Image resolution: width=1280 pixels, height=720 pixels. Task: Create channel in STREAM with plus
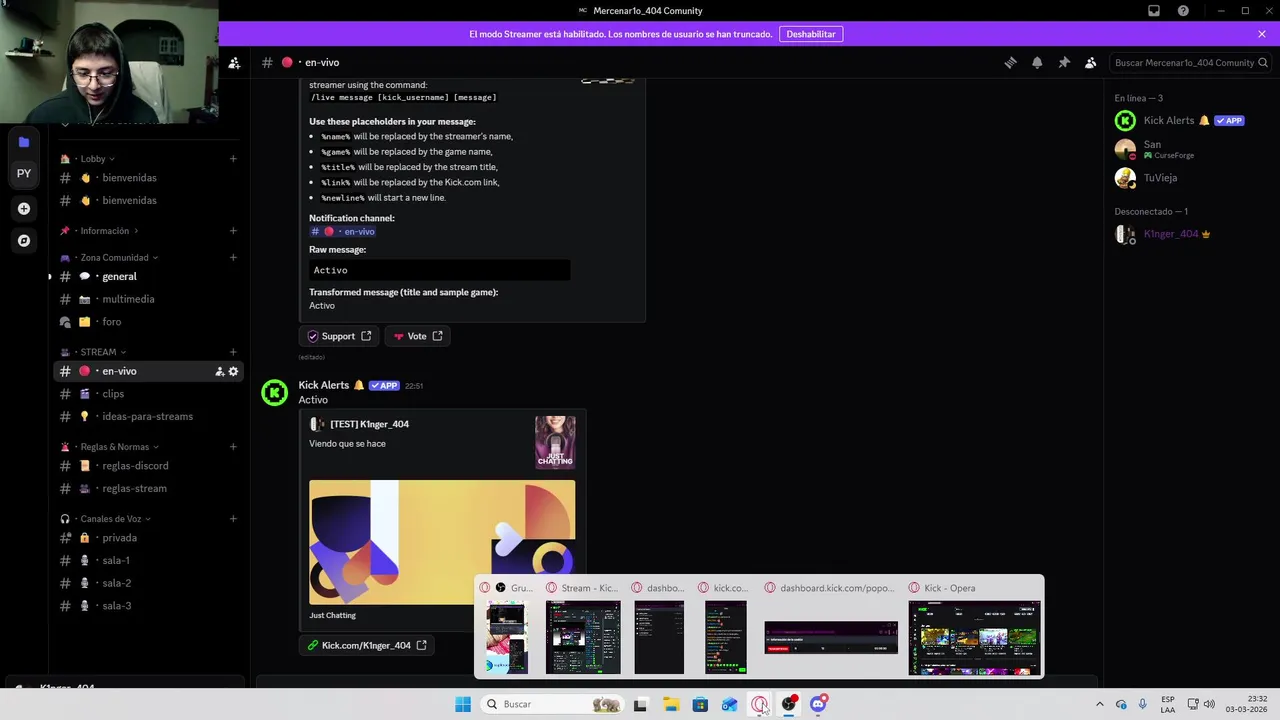click(233, 352)
